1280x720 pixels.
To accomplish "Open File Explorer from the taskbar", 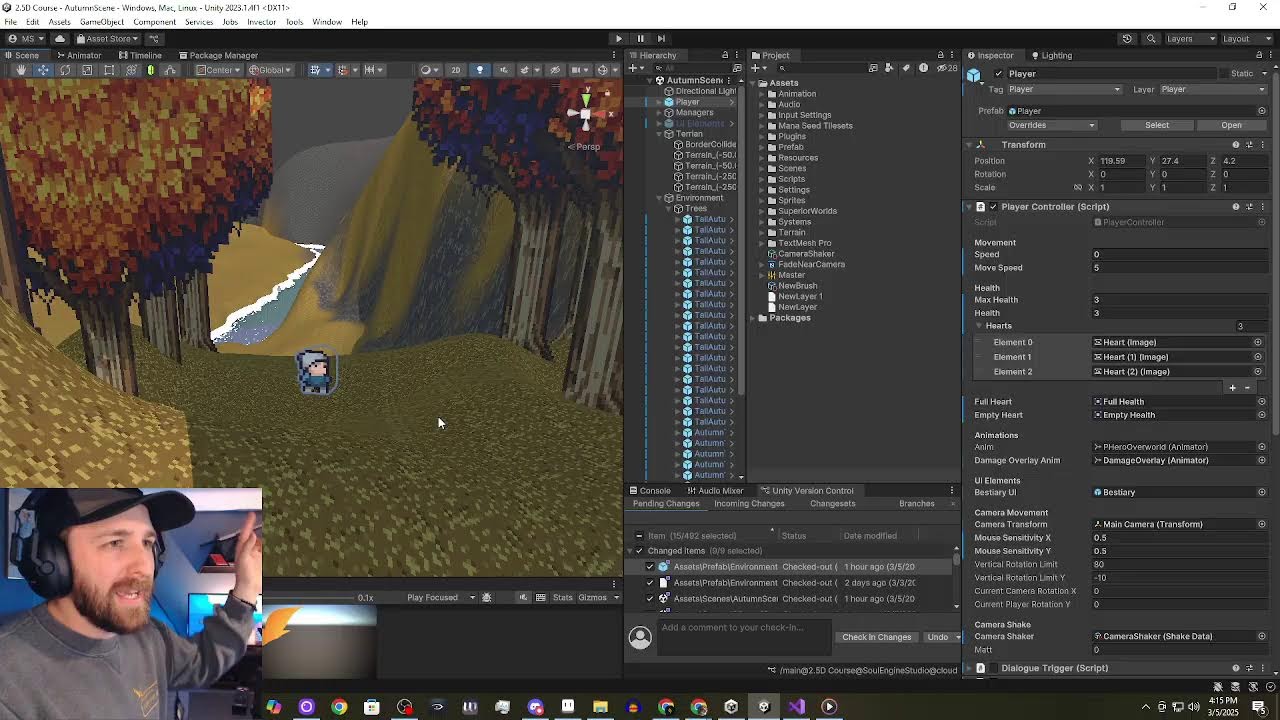I will click(x=600, y=707).
